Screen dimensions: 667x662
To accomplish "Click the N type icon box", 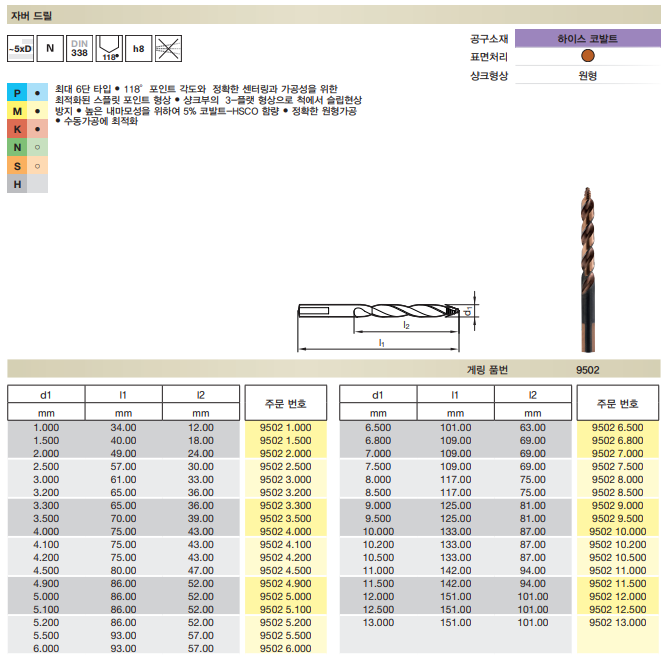I will pyautogui.click(x=50, y=47).
